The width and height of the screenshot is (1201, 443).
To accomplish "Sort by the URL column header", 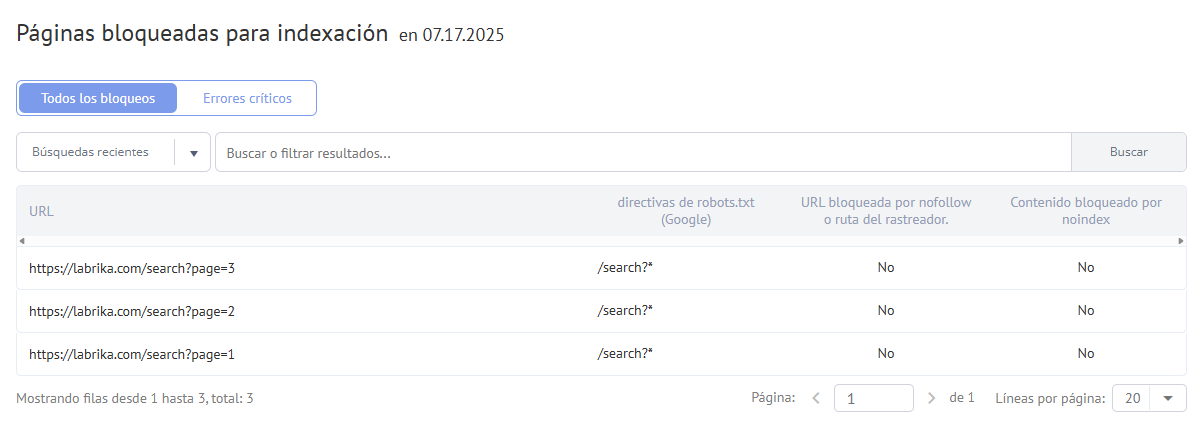I will coord(41,211).
